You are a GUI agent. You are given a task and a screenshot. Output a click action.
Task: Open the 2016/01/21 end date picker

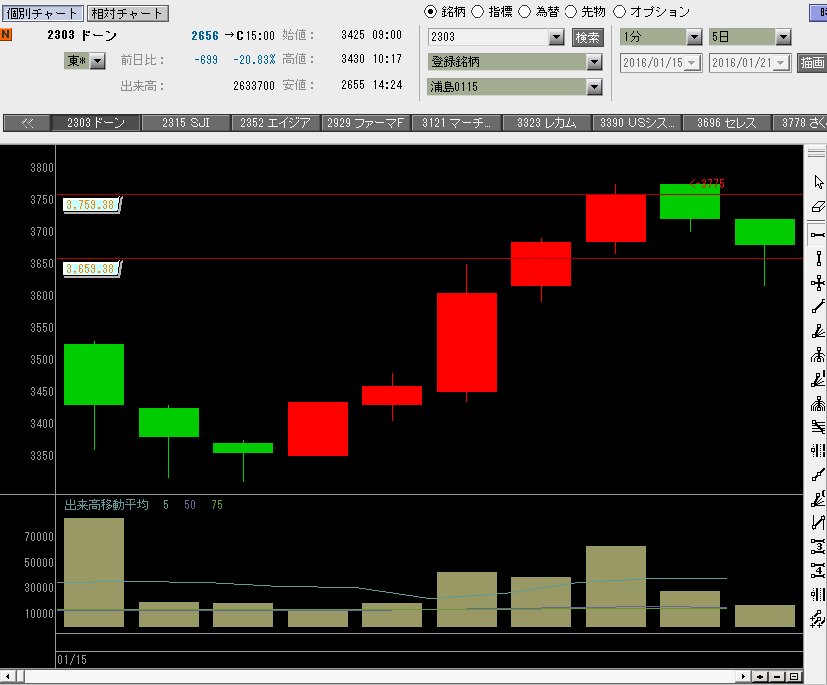pos(781,63)
